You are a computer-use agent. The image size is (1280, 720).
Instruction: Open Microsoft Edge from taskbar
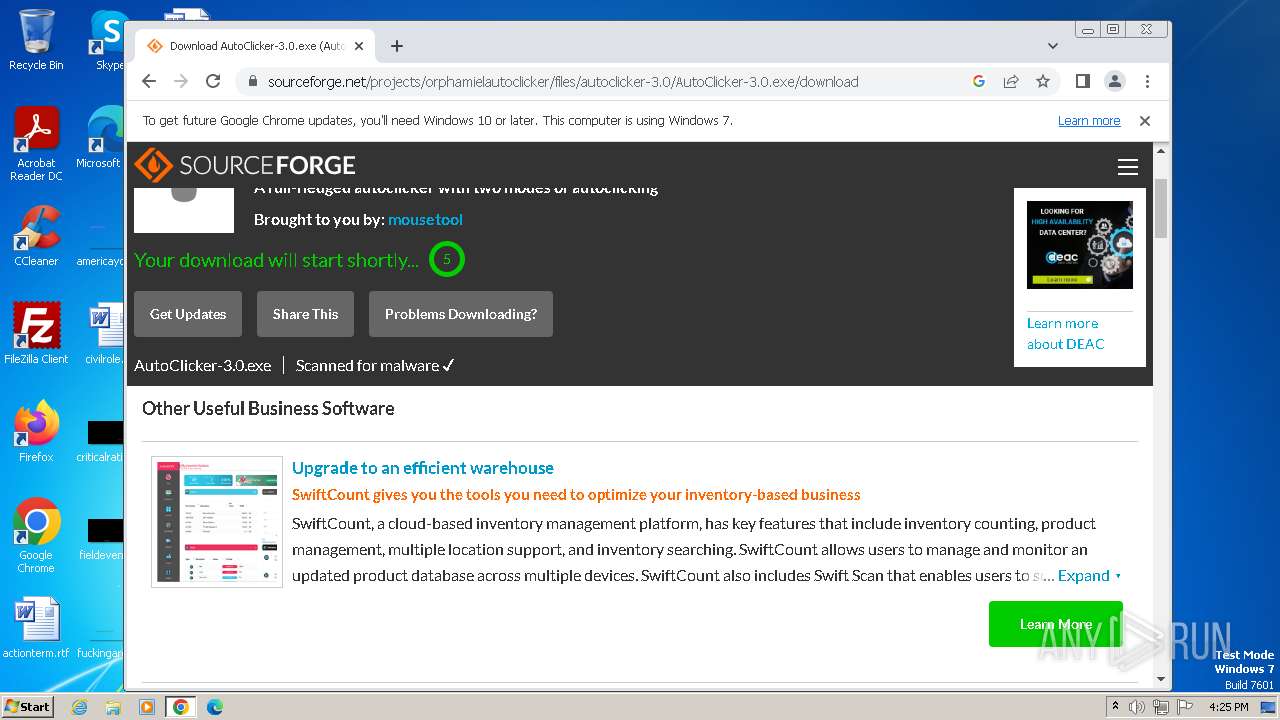point(214,707)
